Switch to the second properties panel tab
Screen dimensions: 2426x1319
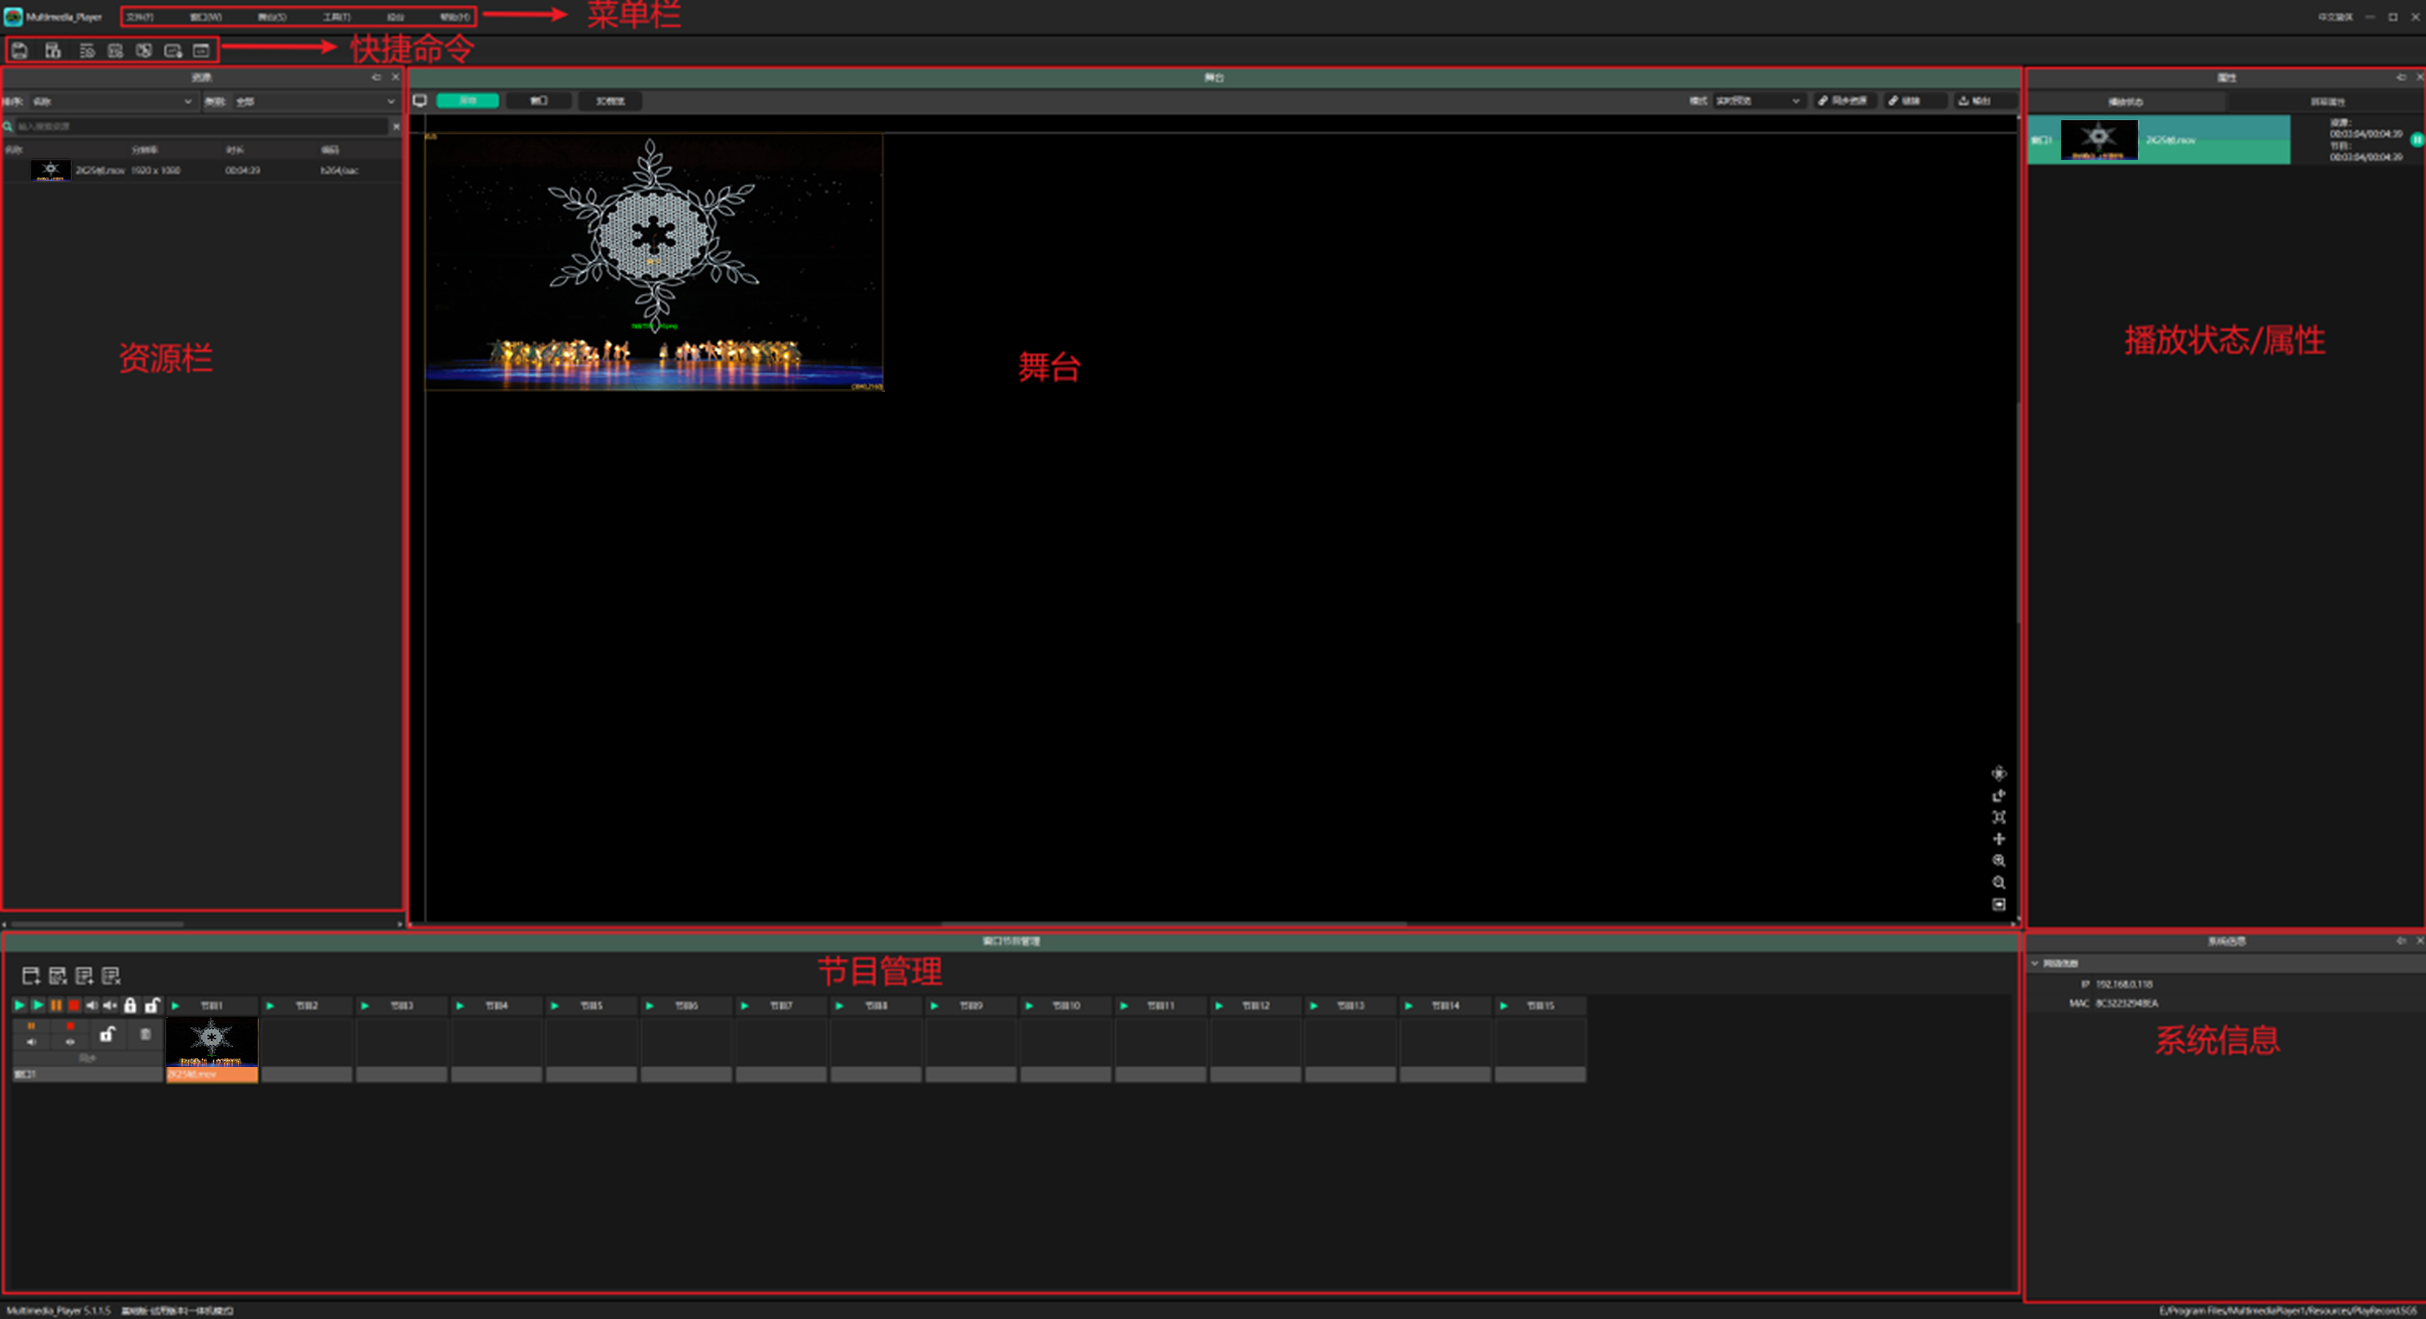(x=2327, y=102)
